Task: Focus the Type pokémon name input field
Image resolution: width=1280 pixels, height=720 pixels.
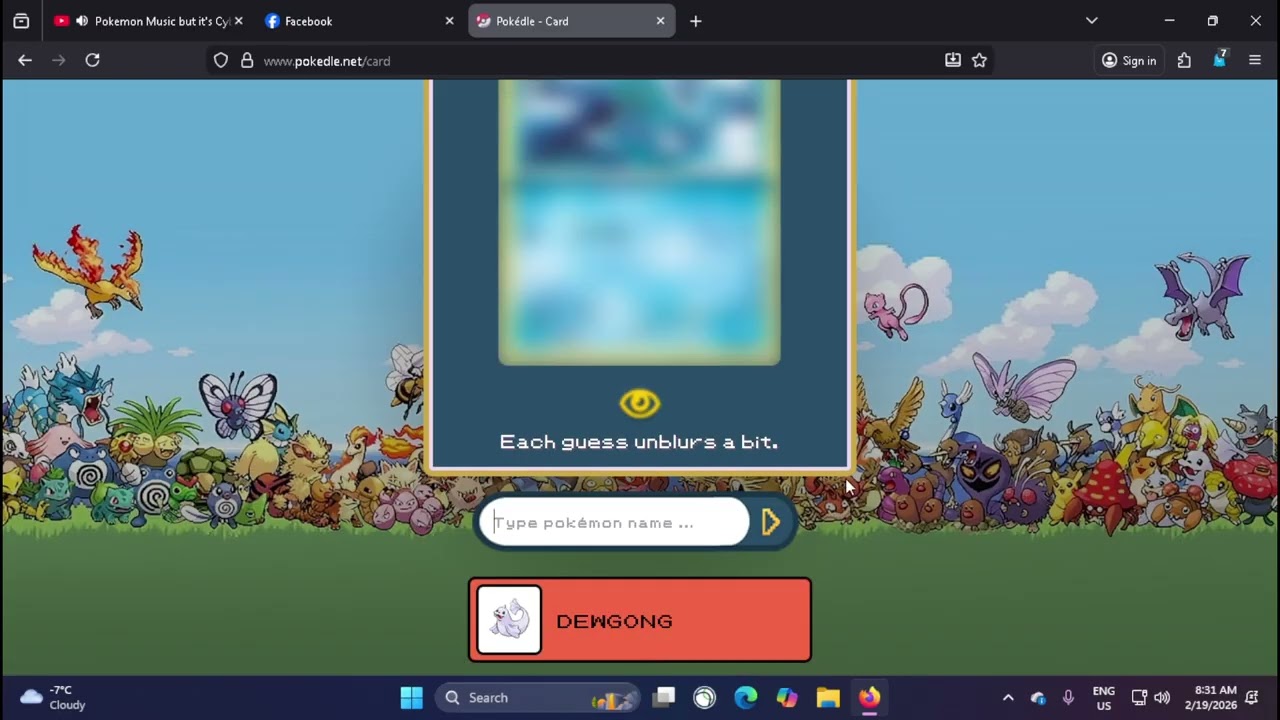Action: click(614, 523)
